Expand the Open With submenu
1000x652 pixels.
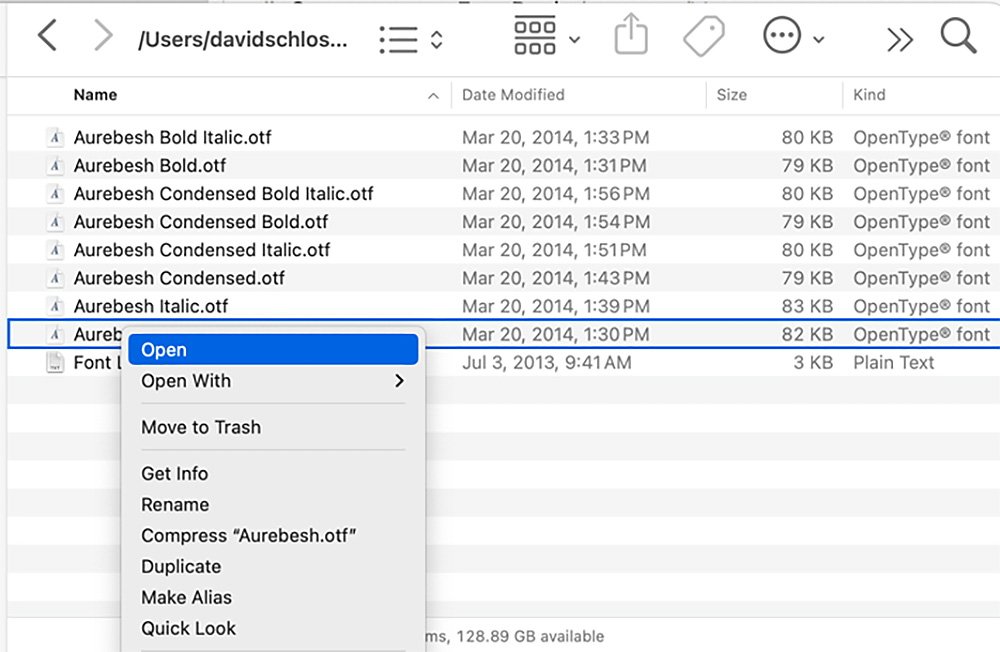coord(272,381)
